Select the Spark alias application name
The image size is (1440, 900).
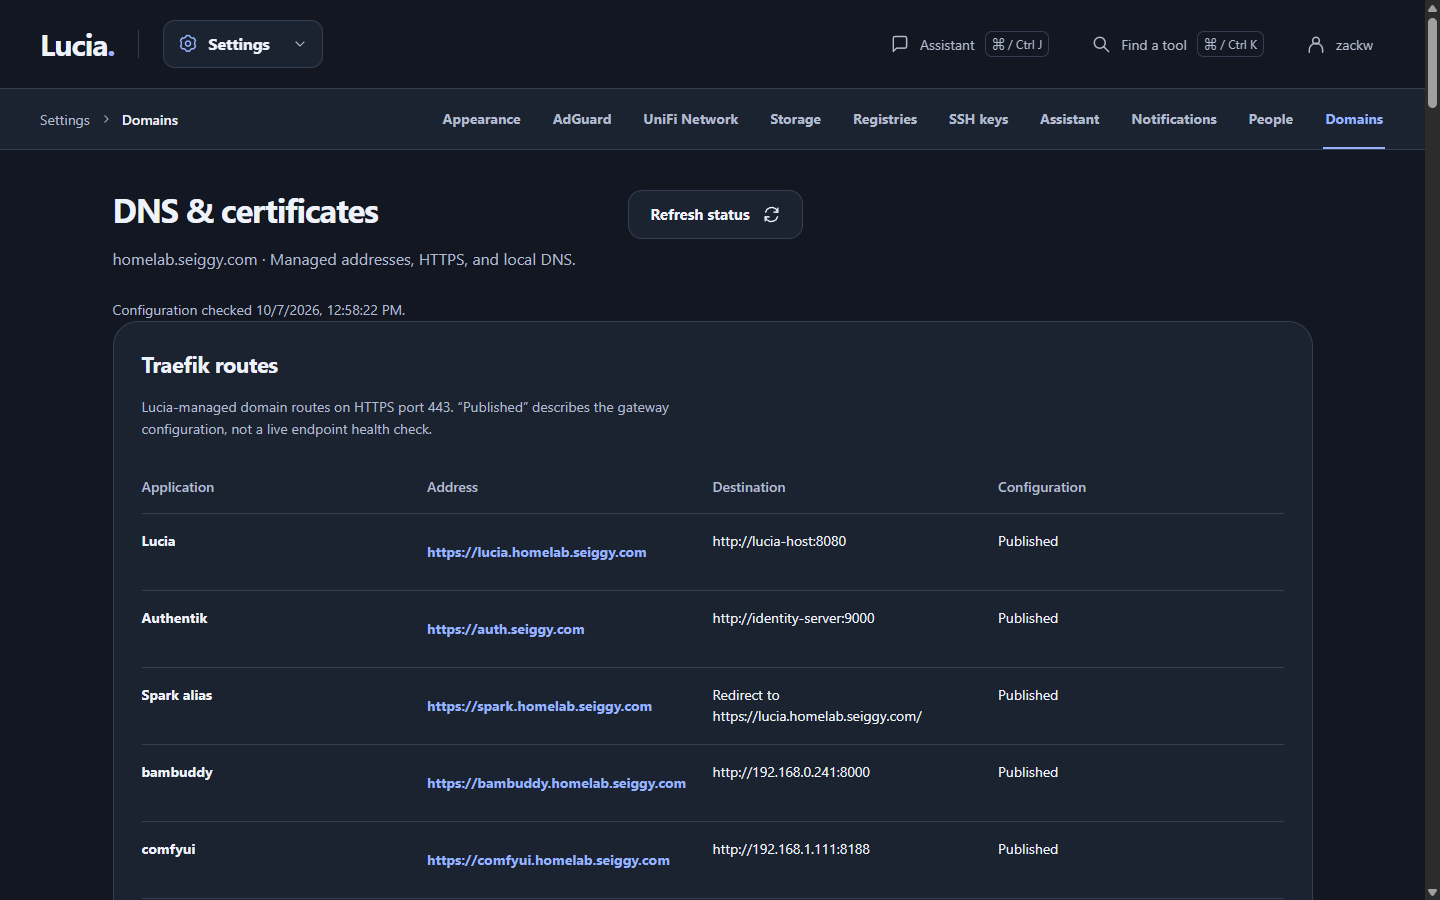coord(176,695)
